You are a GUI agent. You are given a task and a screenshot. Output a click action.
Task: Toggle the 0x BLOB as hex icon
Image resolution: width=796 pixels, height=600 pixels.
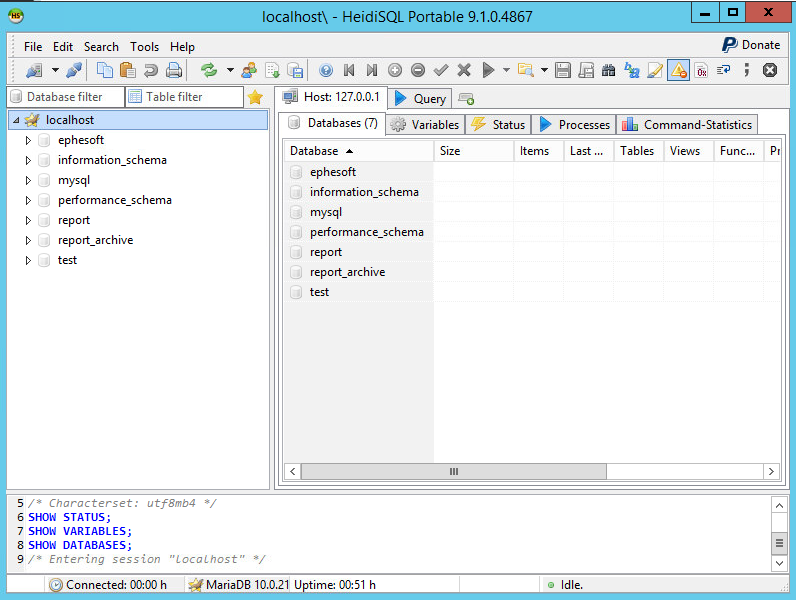[x=701, y=70]
